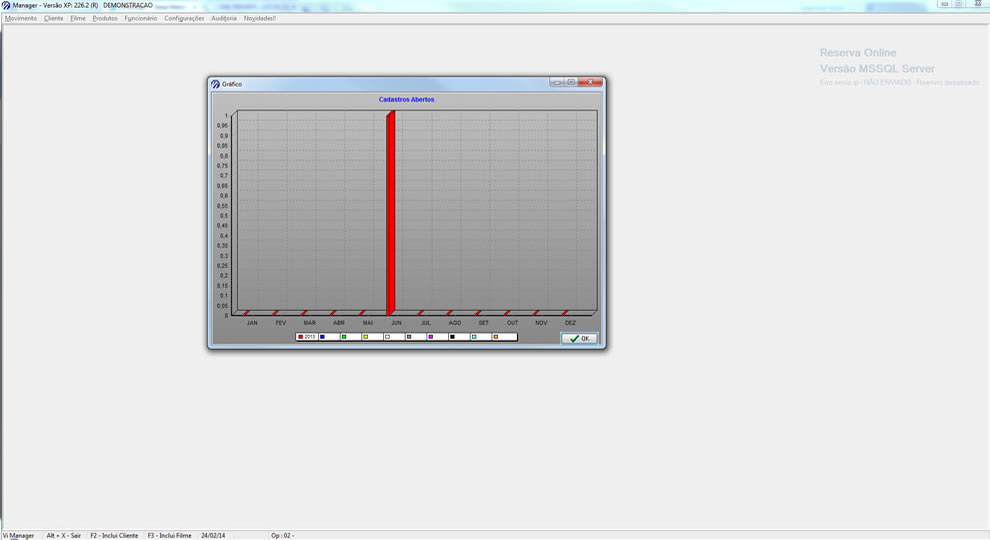The height and width of the screenshot is (540, 990).
Task: Open the Auditoria menu
Action: click(x=224, y=18)
